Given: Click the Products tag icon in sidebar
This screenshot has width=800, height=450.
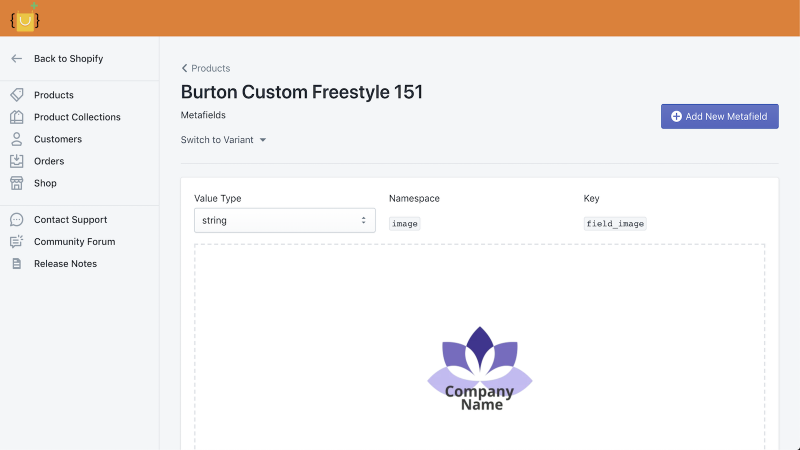Looking at the screenshot, I should [17, 94].
